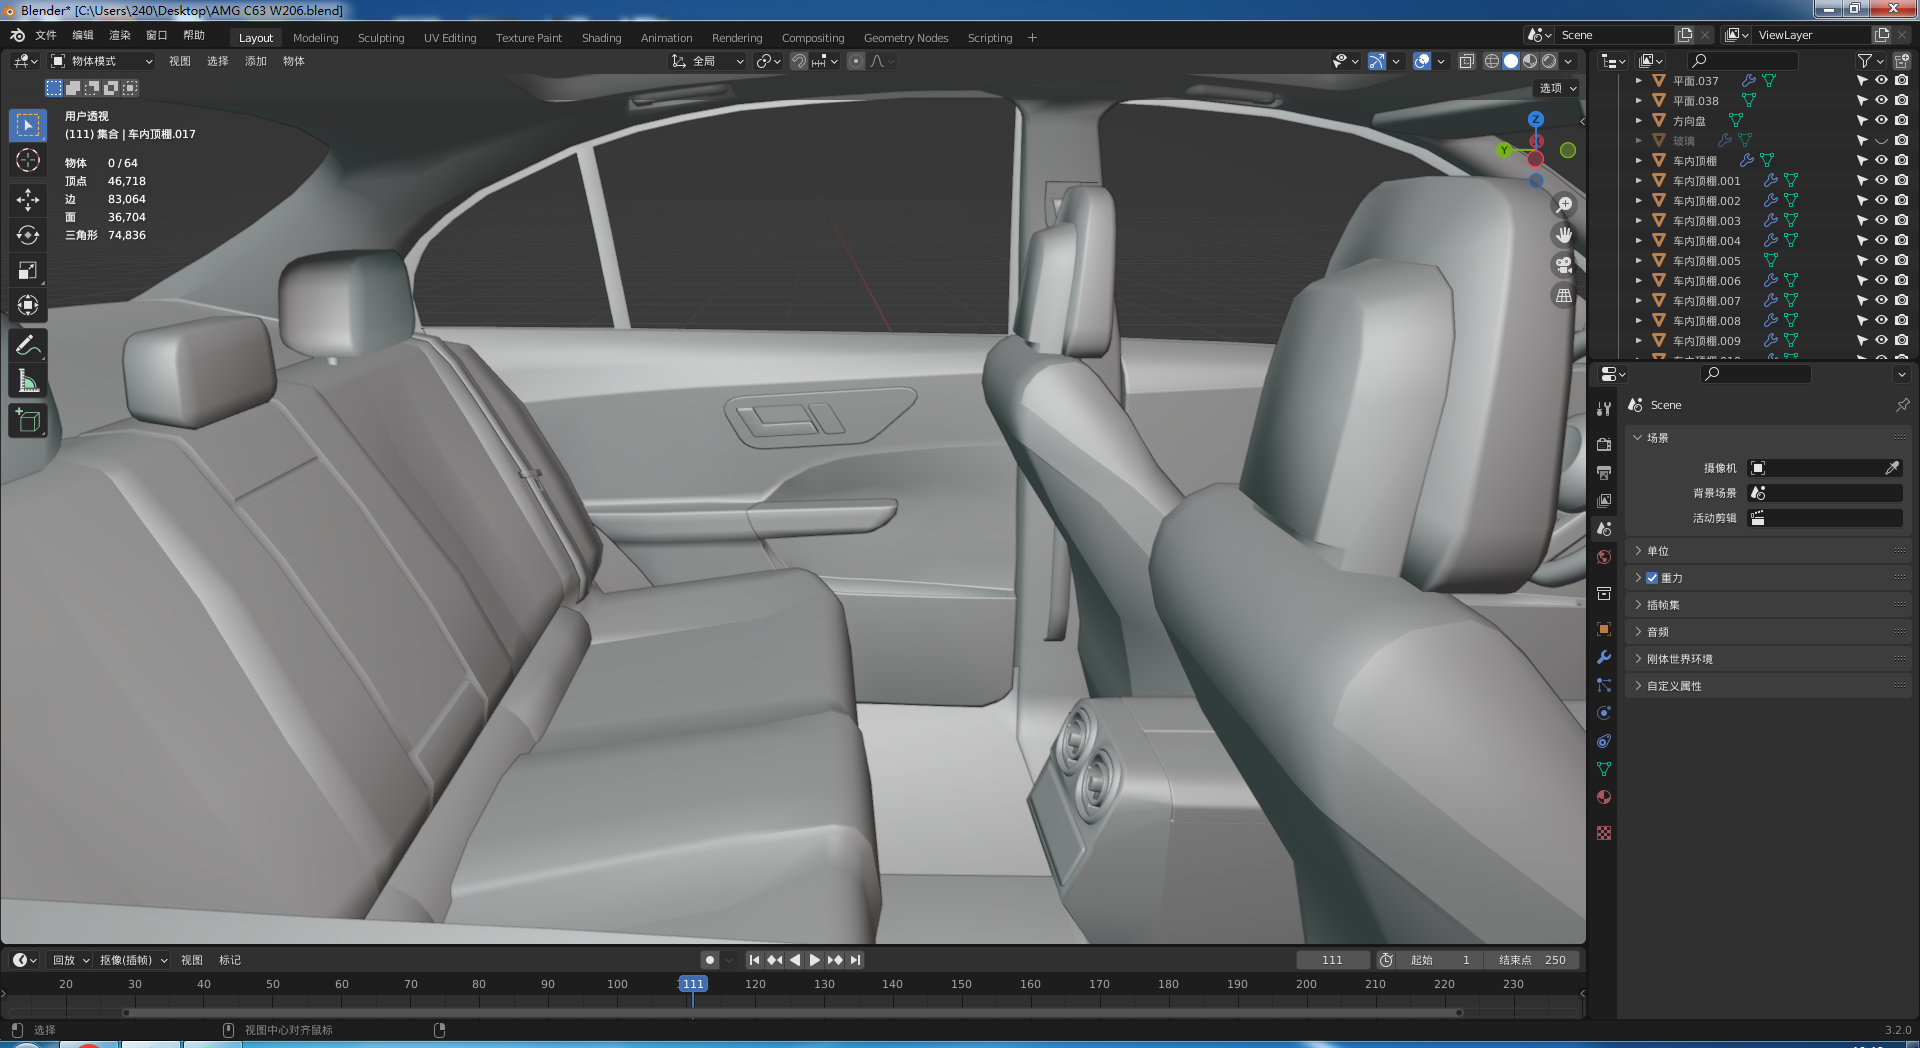Select the Scale tool
Viewport: 1920px width, 1048px height.
(x=28, y=270)
